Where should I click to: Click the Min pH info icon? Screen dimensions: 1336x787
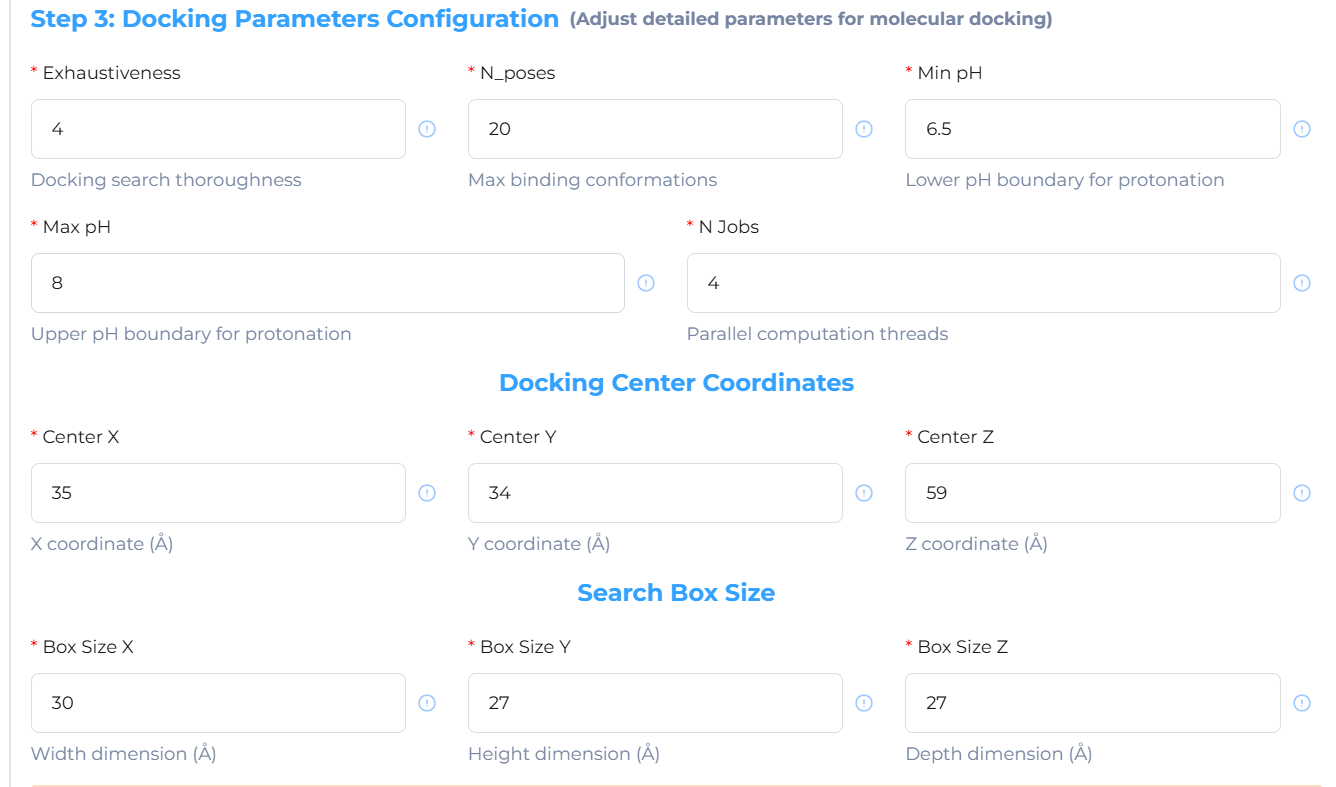[x=1301, y=129]
